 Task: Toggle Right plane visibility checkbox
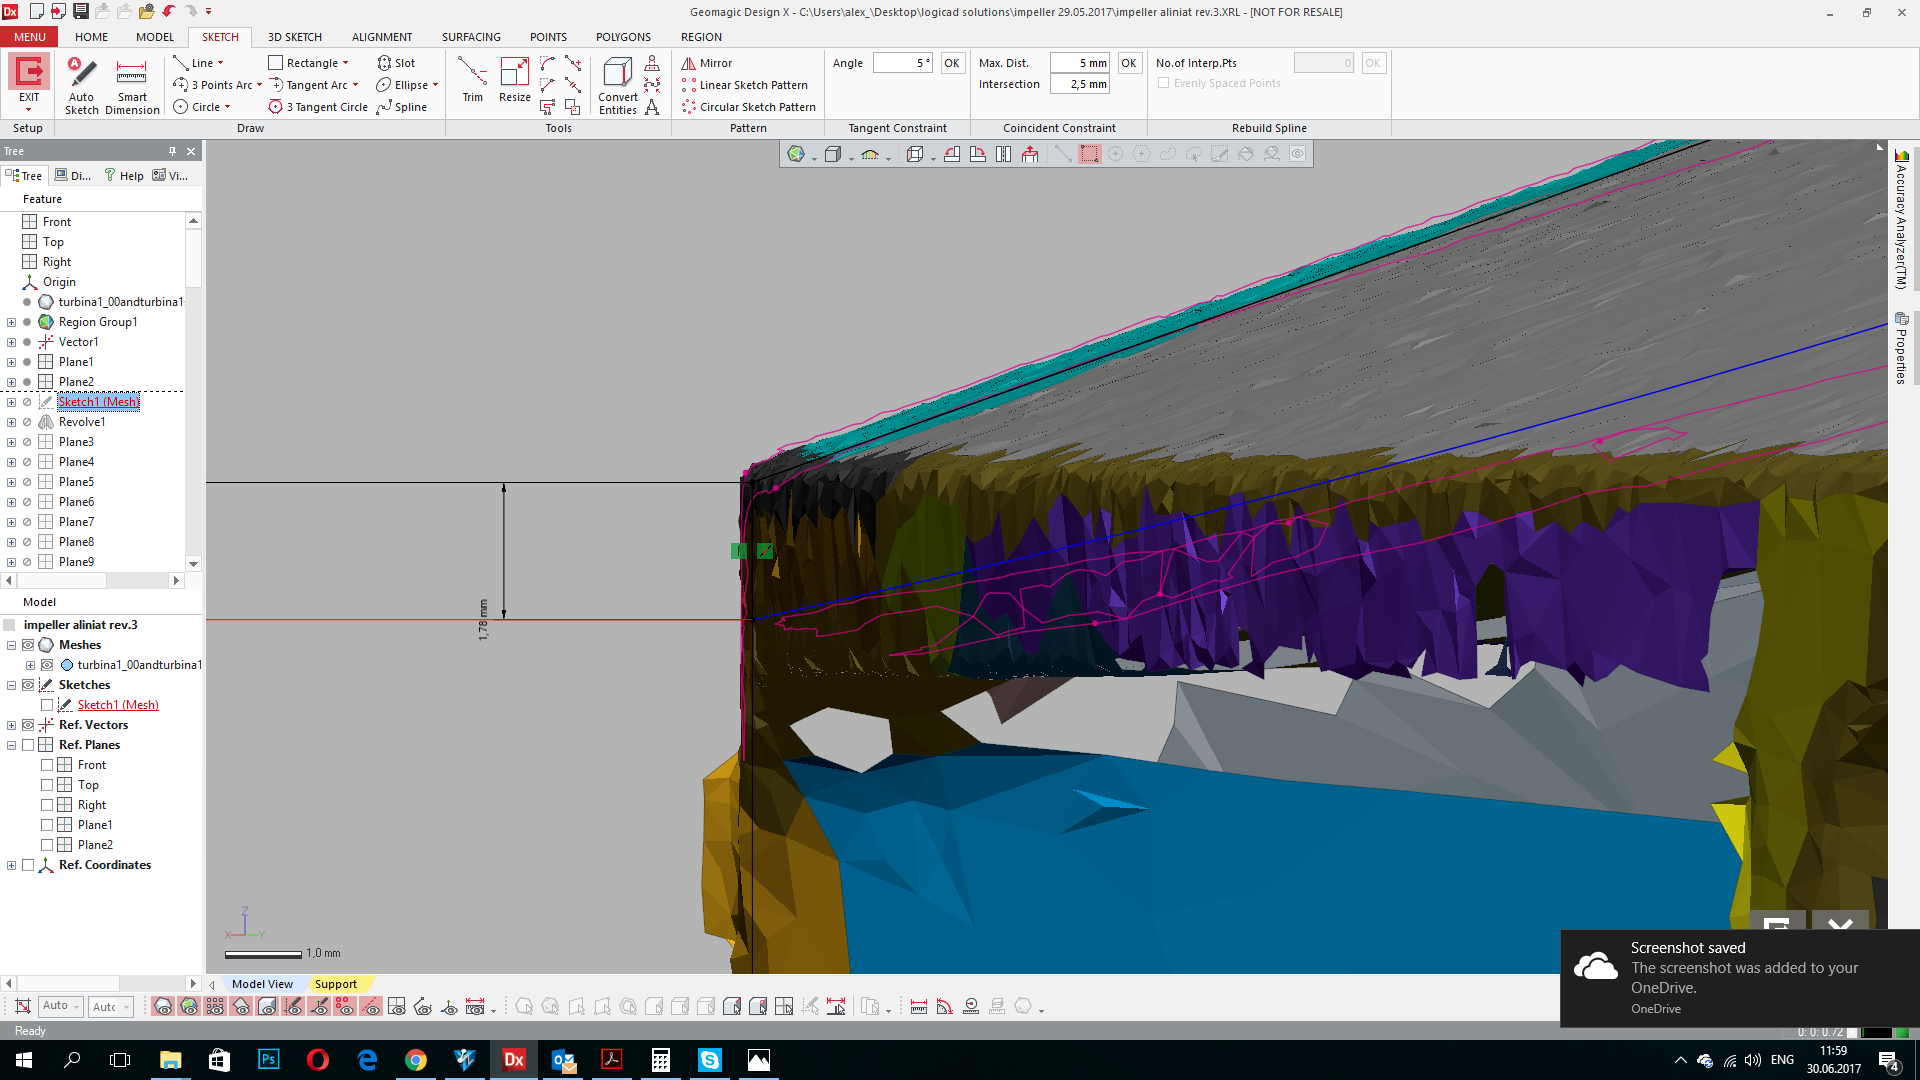(x=47, y=805)
